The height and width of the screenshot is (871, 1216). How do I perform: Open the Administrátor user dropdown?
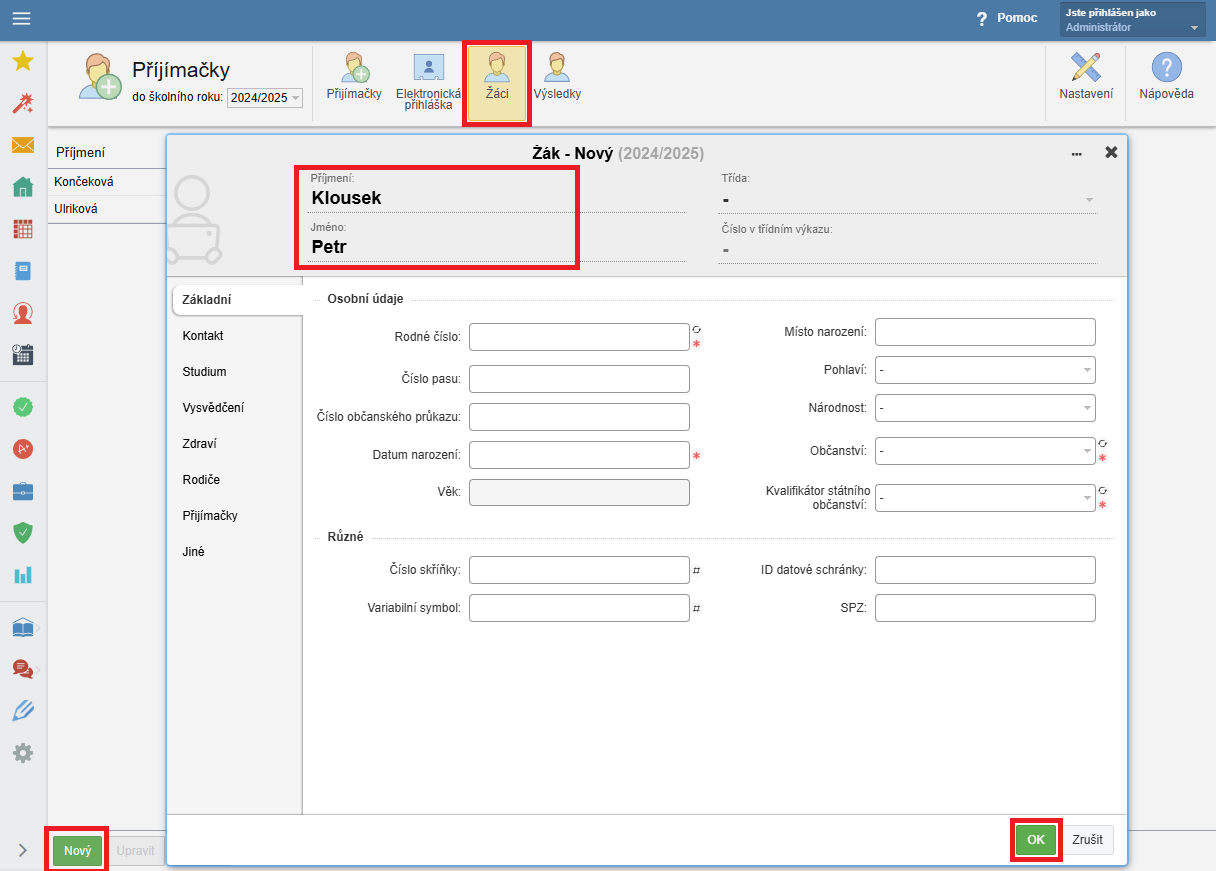(1132, 20)
